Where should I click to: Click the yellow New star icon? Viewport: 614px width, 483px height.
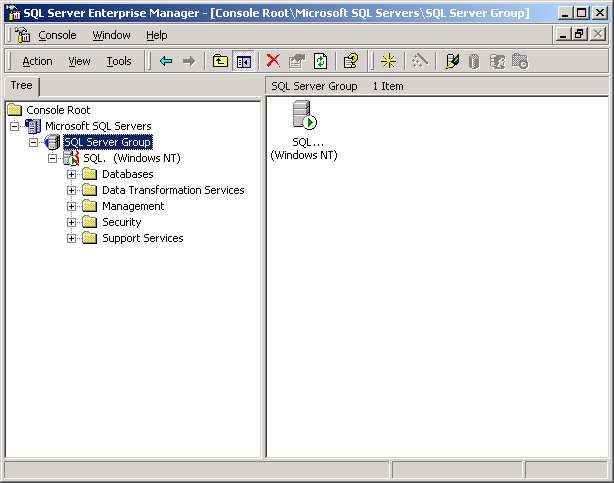point(389,61)
